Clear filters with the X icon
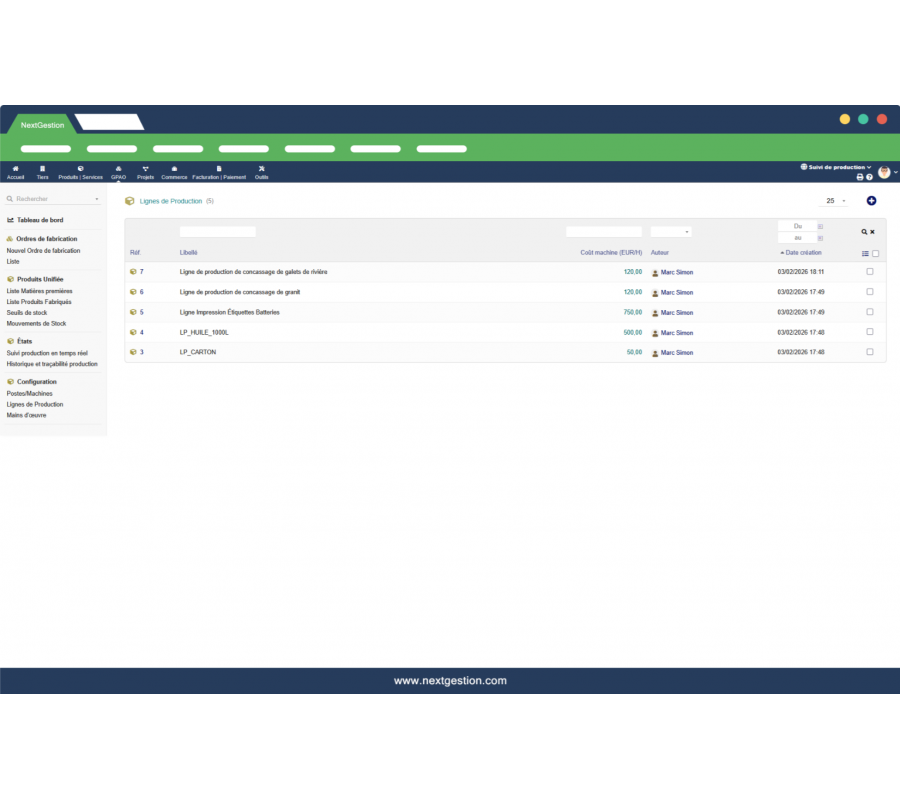Screen dimensions: 900x800 (x=872, y=232)
